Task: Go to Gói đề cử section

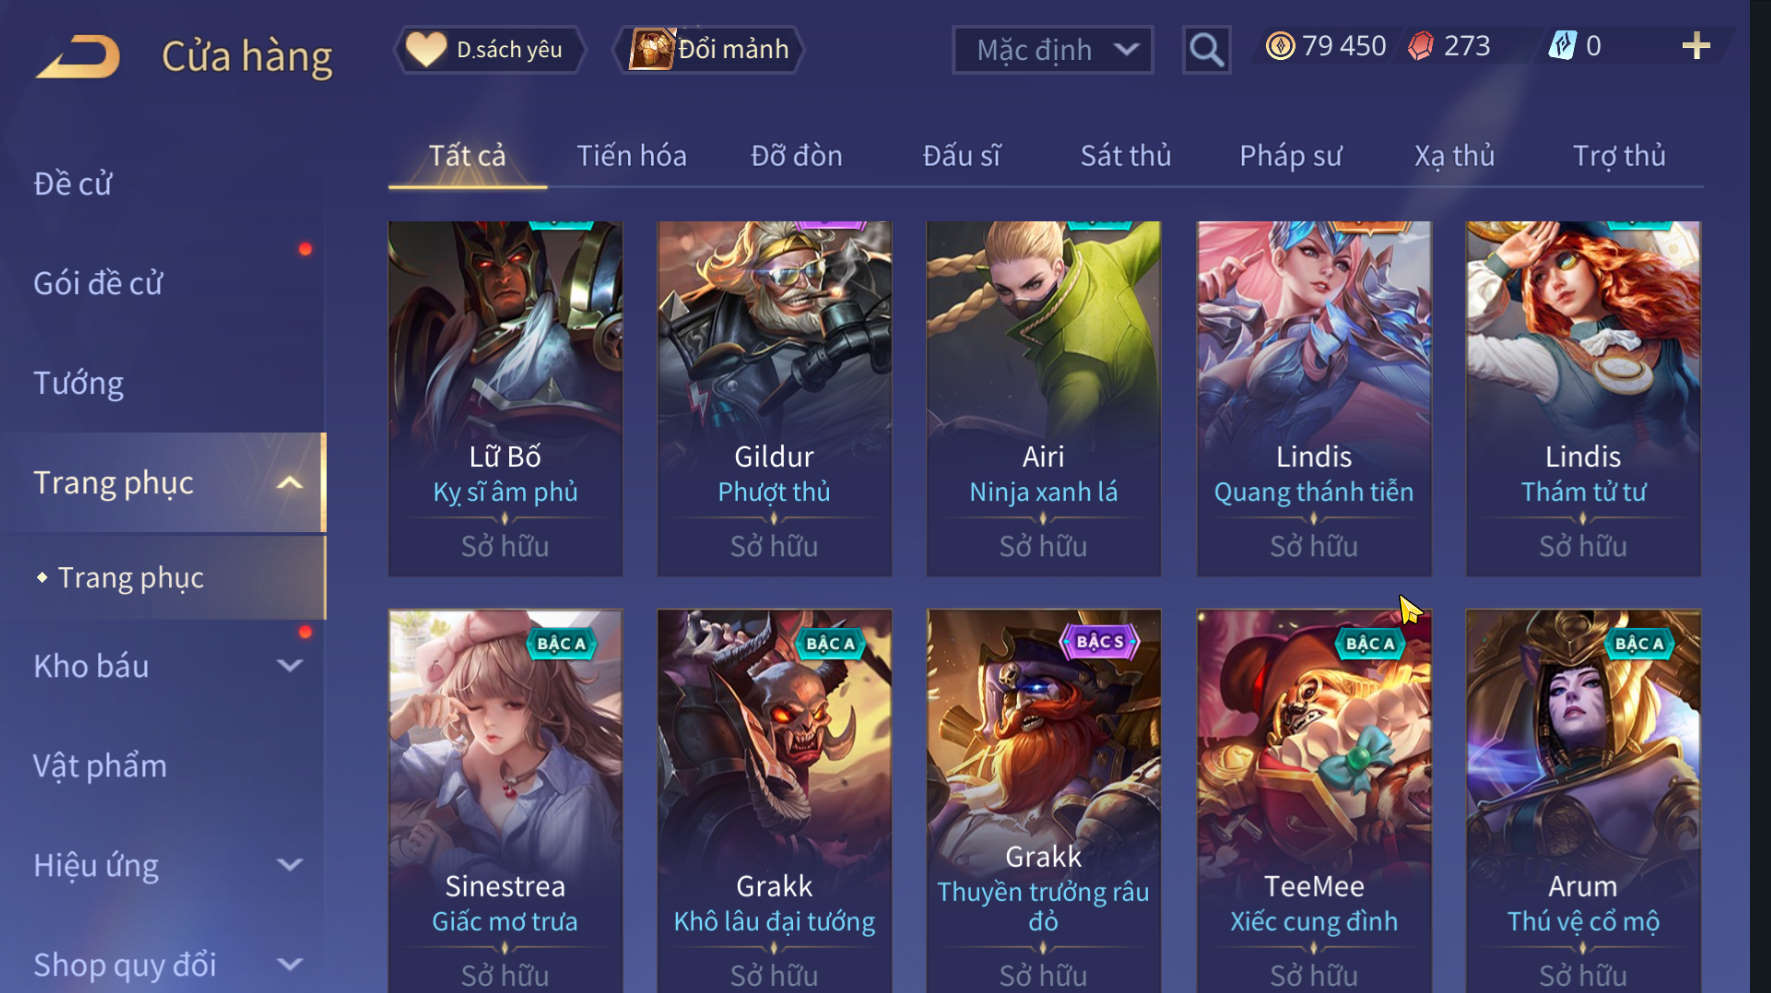Action: 98,284
